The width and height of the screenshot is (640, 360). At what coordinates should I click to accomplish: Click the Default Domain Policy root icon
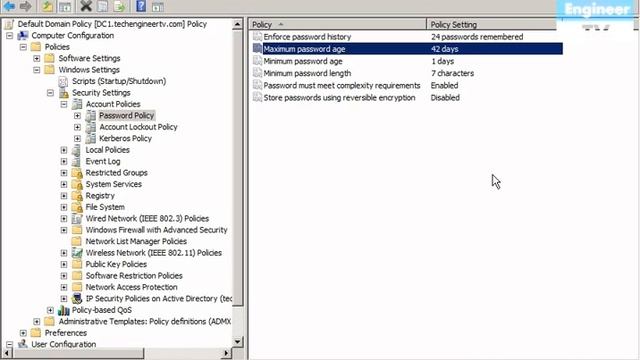pos(10,24)
